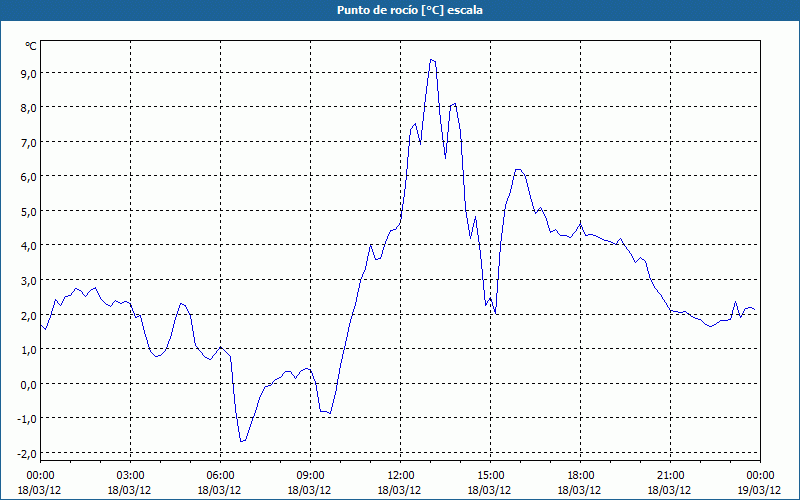This screenshot has width=800, height=500.
Task: Select the 5,0 y-axis value
Action: tap(29, 211)
